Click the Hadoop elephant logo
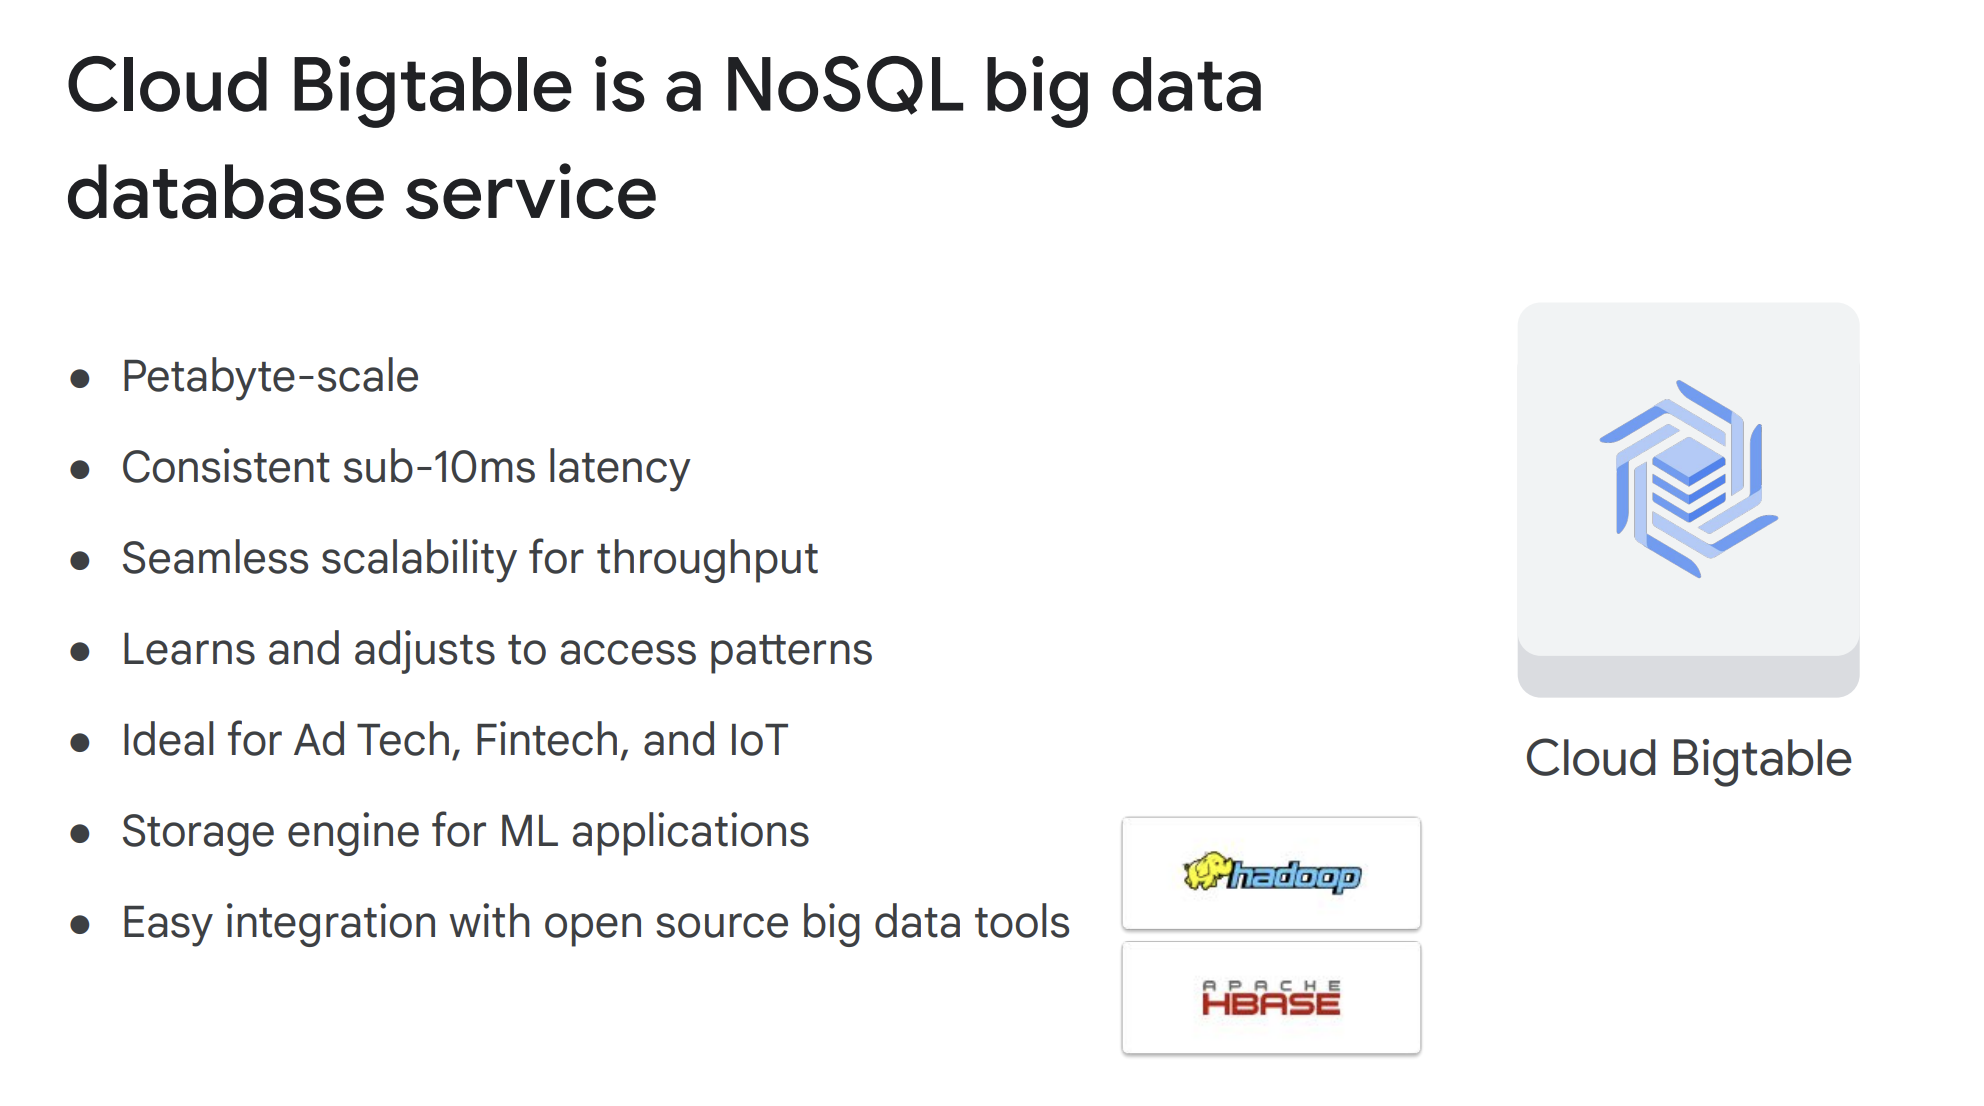This screenshot has width=1984, height=1106. point(1270,874)
